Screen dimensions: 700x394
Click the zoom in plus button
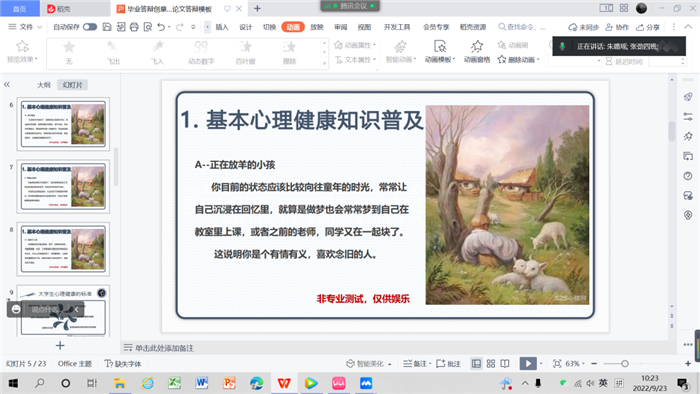tap(688, 364)
